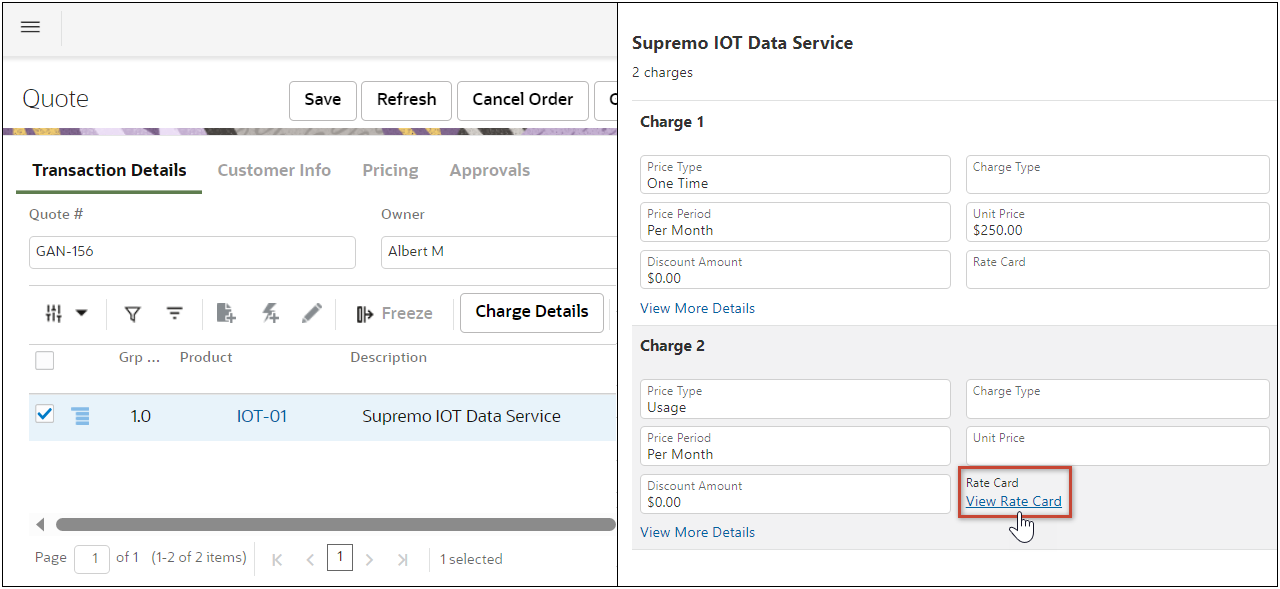Open the hamburger navigation menu
The height and width of the screenshot is (589, 1280).
[30, 27]
